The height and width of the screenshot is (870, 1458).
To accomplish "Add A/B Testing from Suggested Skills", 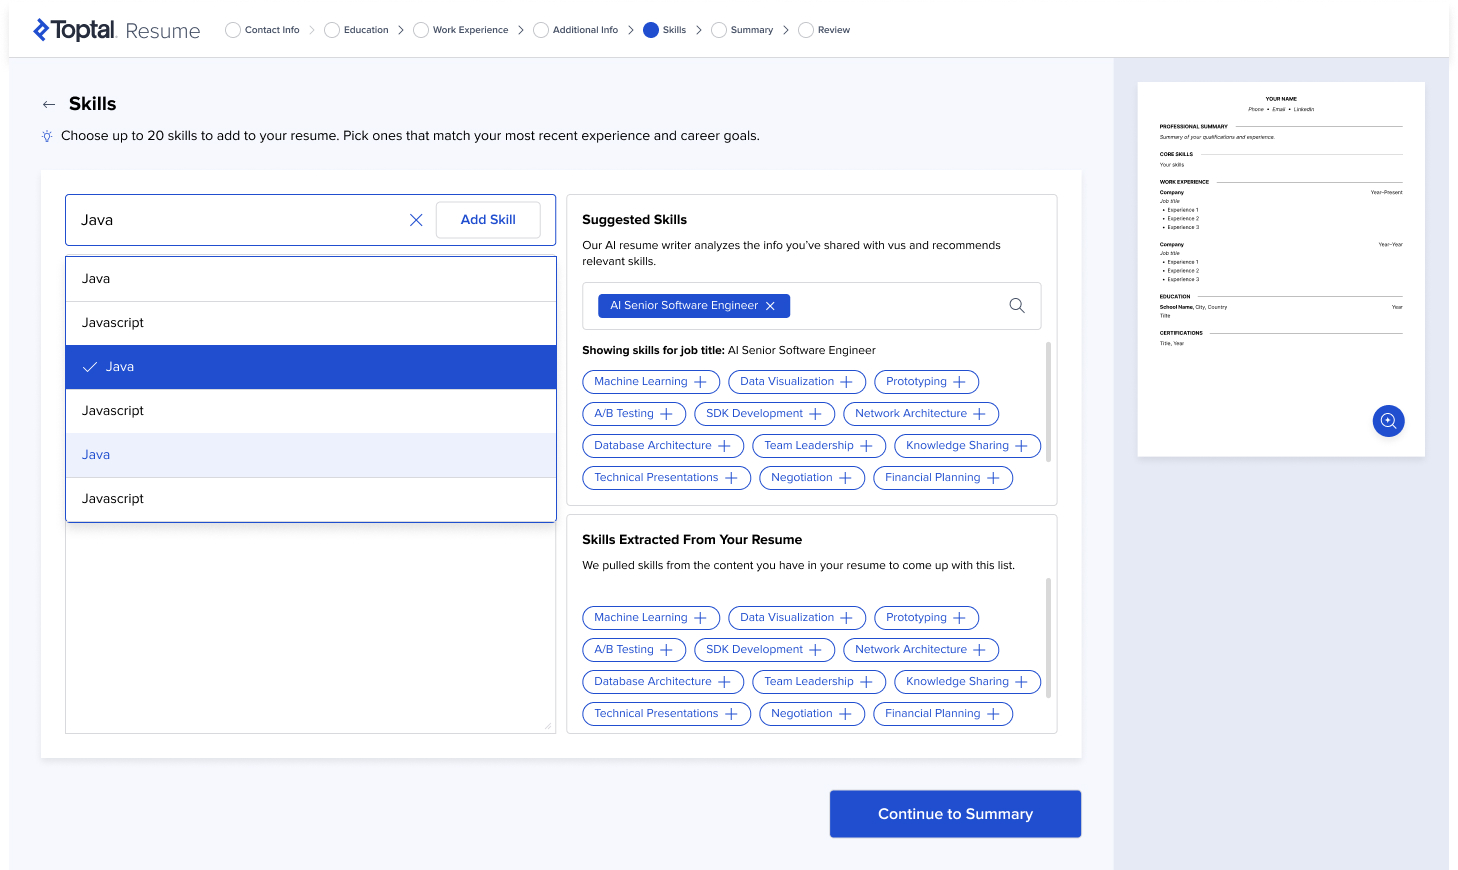I will 634,414.
